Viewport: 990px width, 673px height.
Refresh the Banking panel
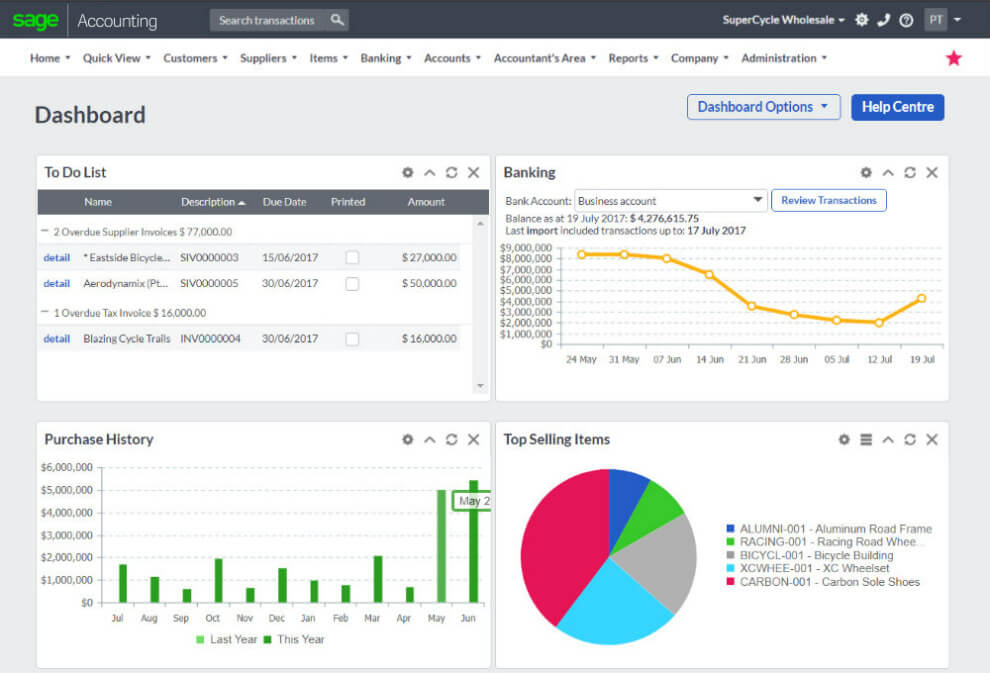tap(909, 172)
